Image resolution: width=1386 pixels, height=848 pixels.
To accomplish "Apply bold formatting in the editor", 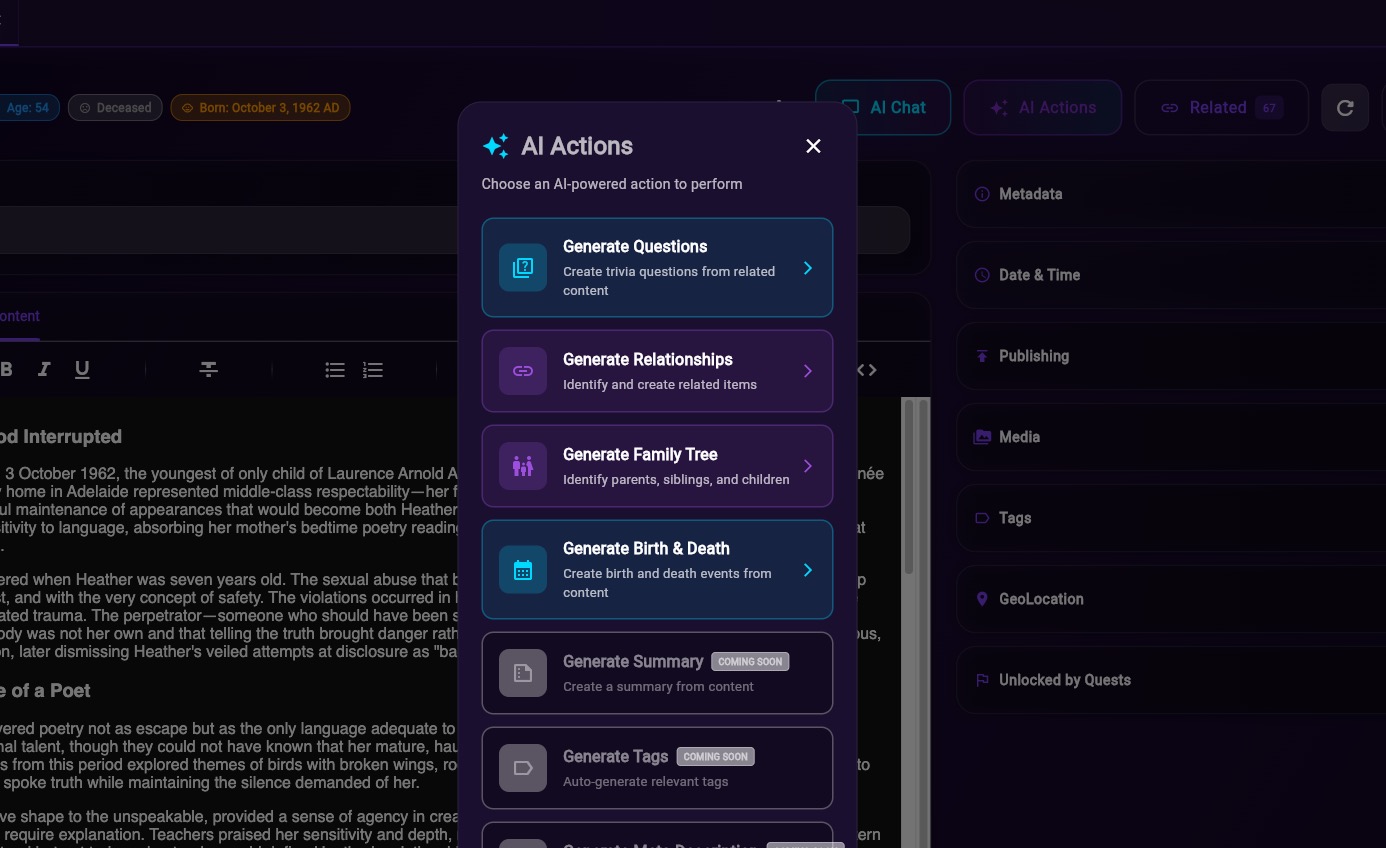I will pyautogui.click(x=7, y=369).
